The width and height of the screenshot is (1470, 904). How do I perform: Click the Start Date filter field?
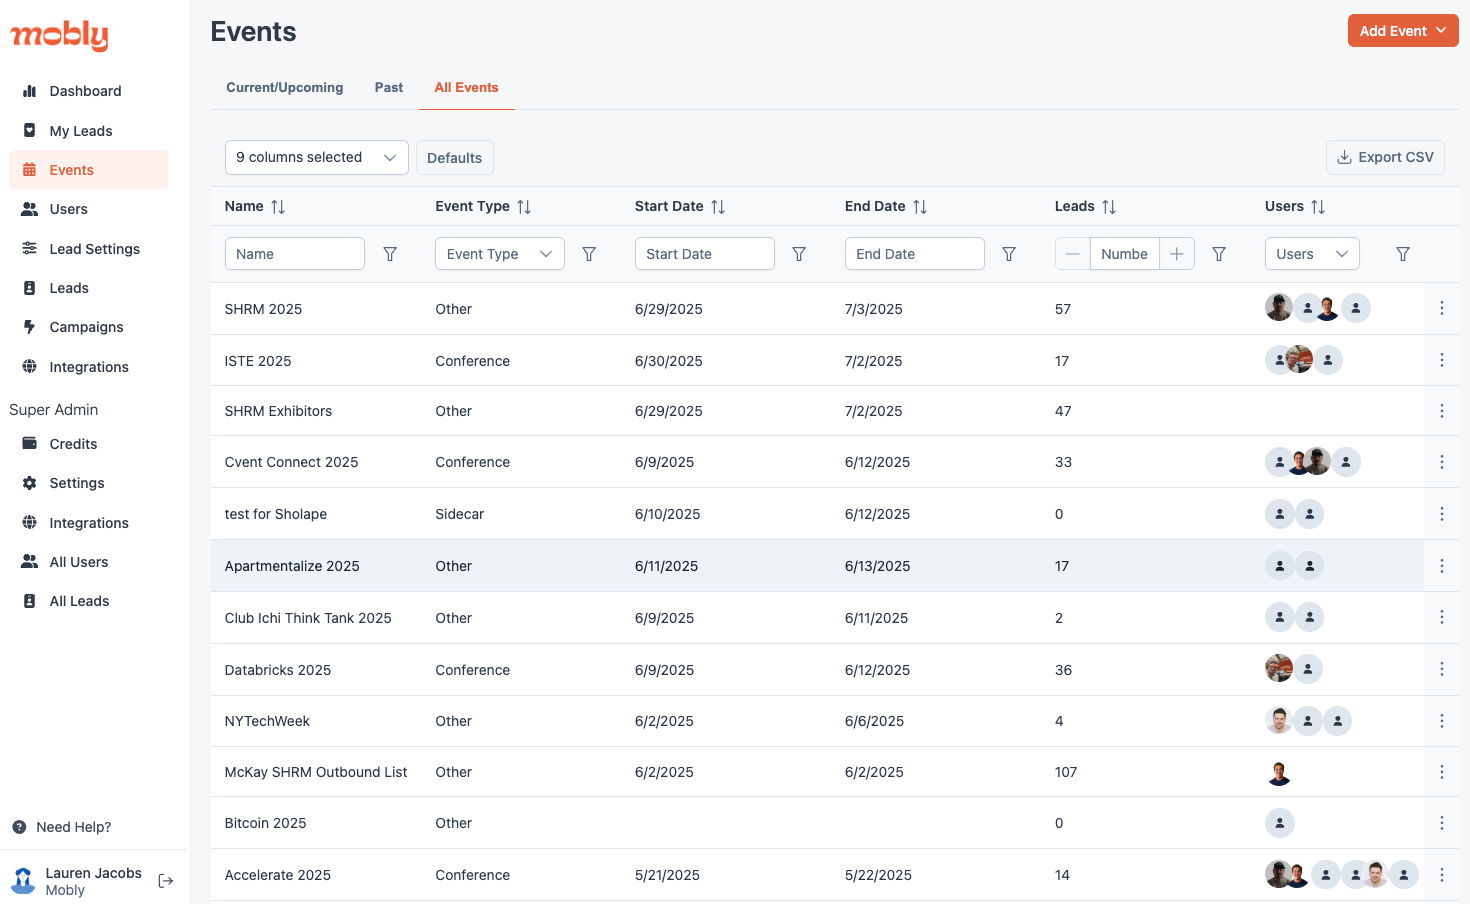click(x=705, y=254)
